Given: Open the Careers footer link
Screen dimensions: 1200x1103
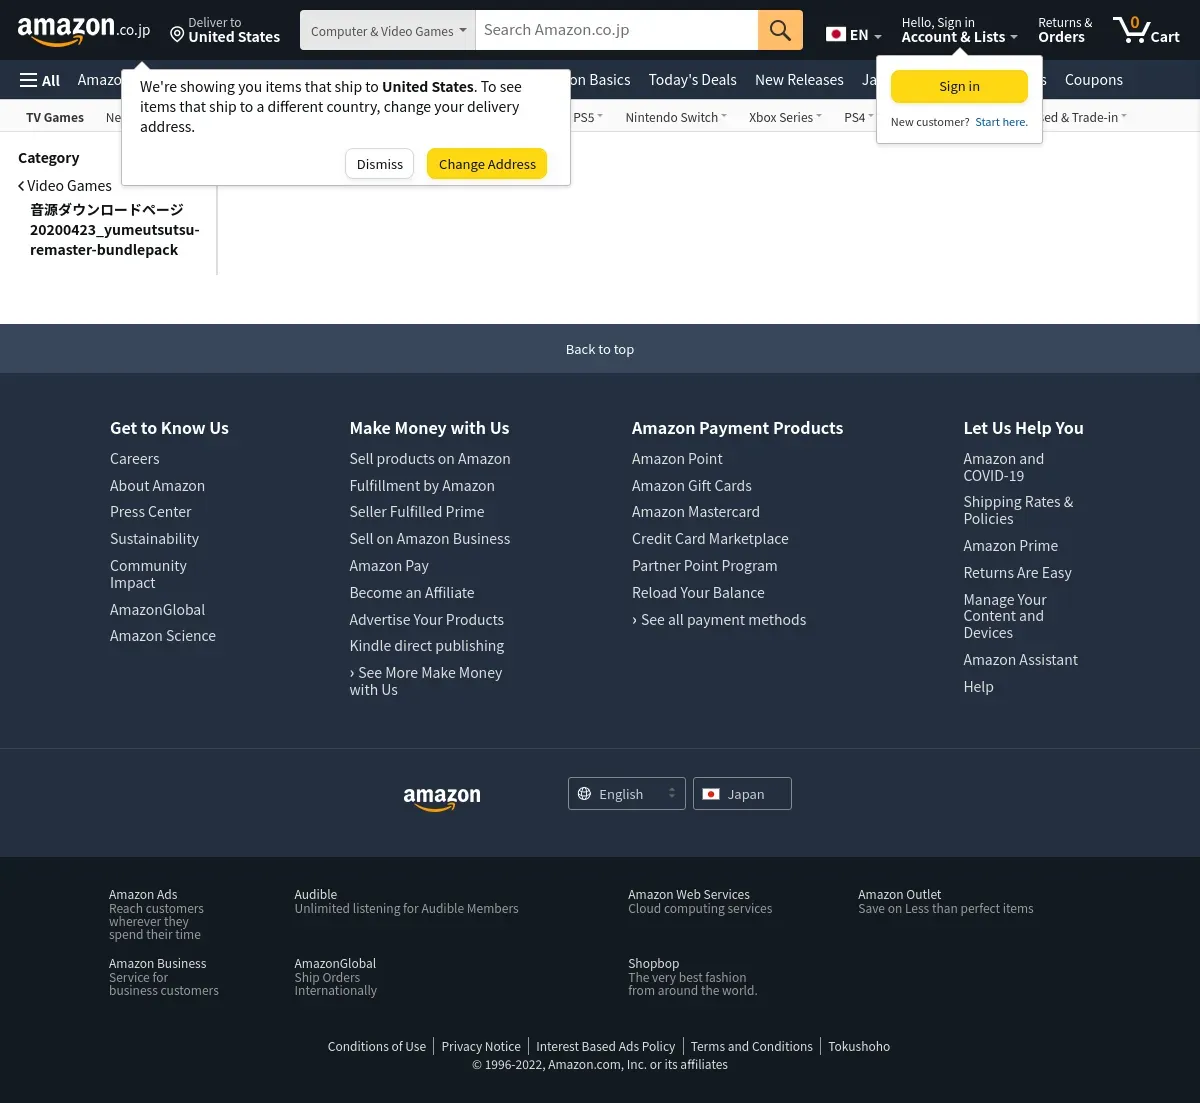Looking at the screenshot, I should [x=135, y=459].
